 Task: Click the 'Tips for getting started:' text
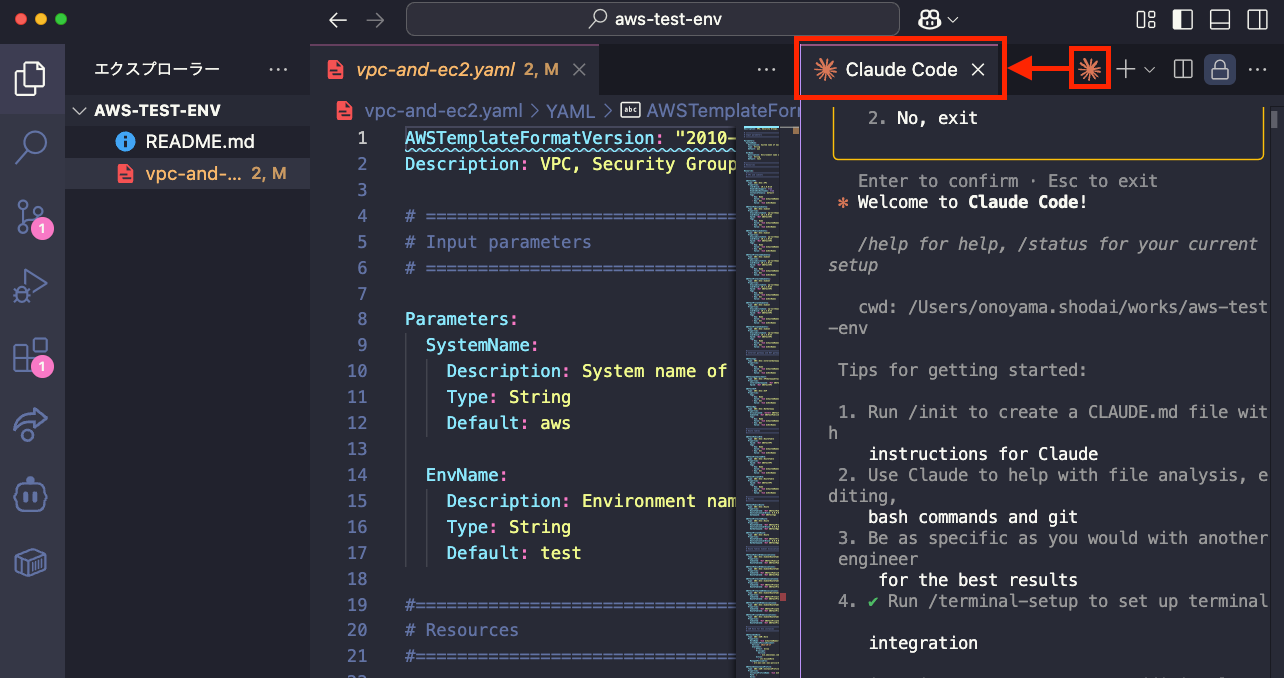click(962, 370)
